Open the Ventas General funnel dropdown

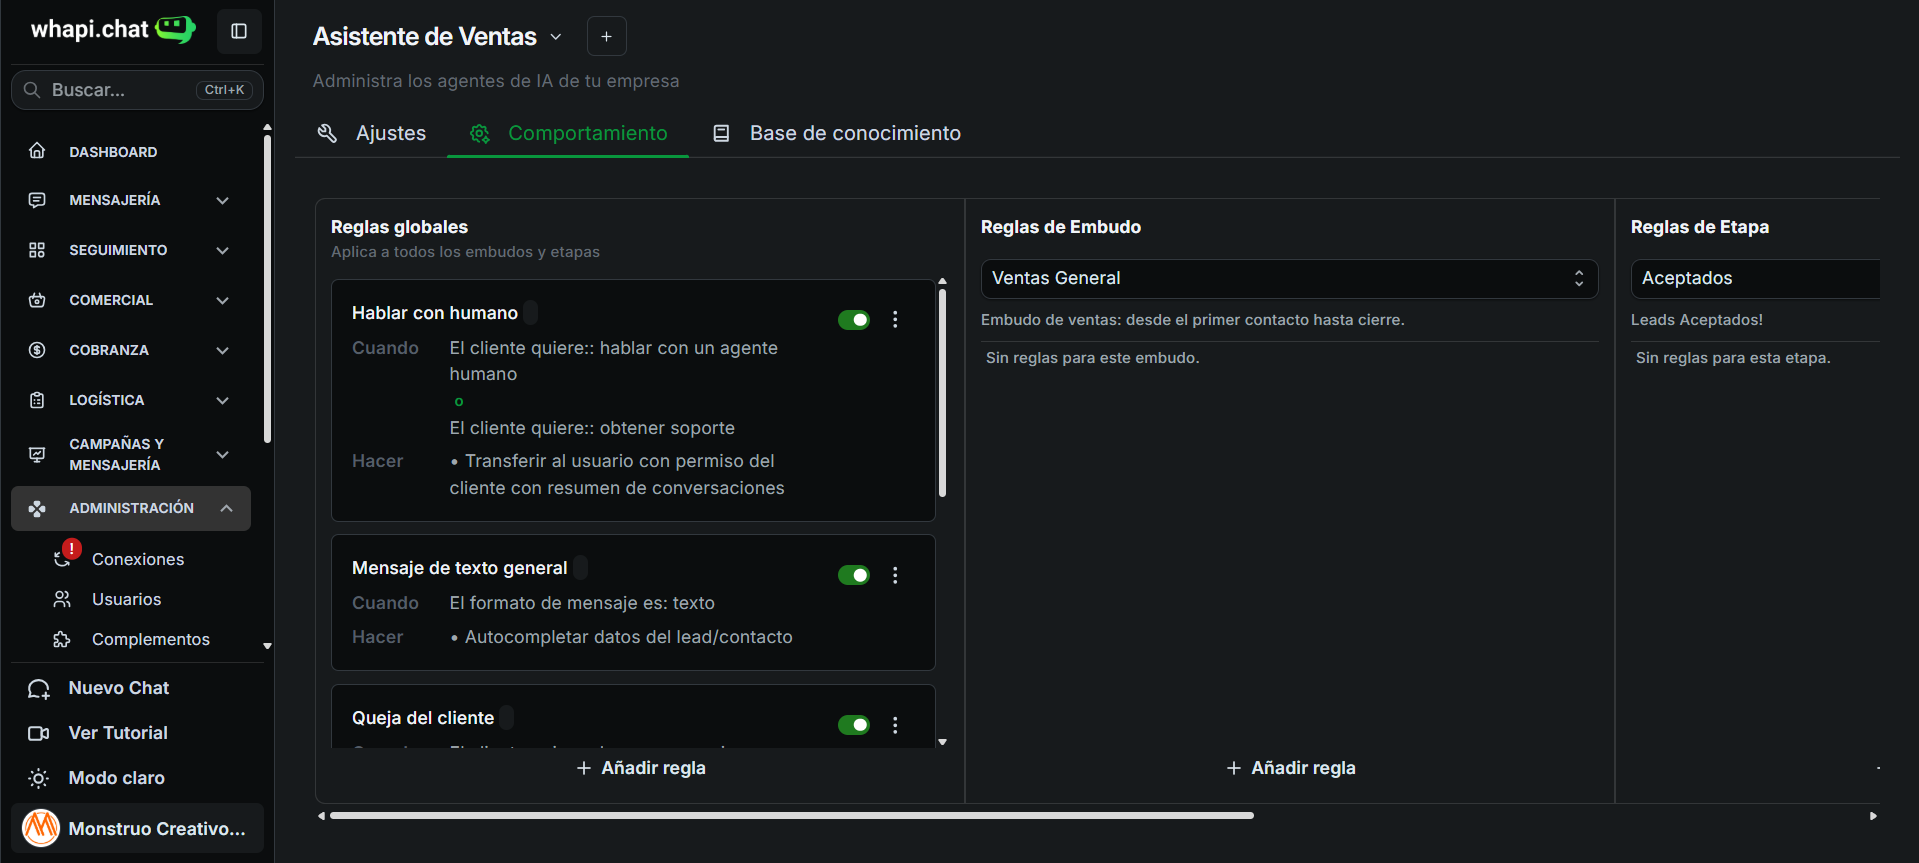[1289, 278]
